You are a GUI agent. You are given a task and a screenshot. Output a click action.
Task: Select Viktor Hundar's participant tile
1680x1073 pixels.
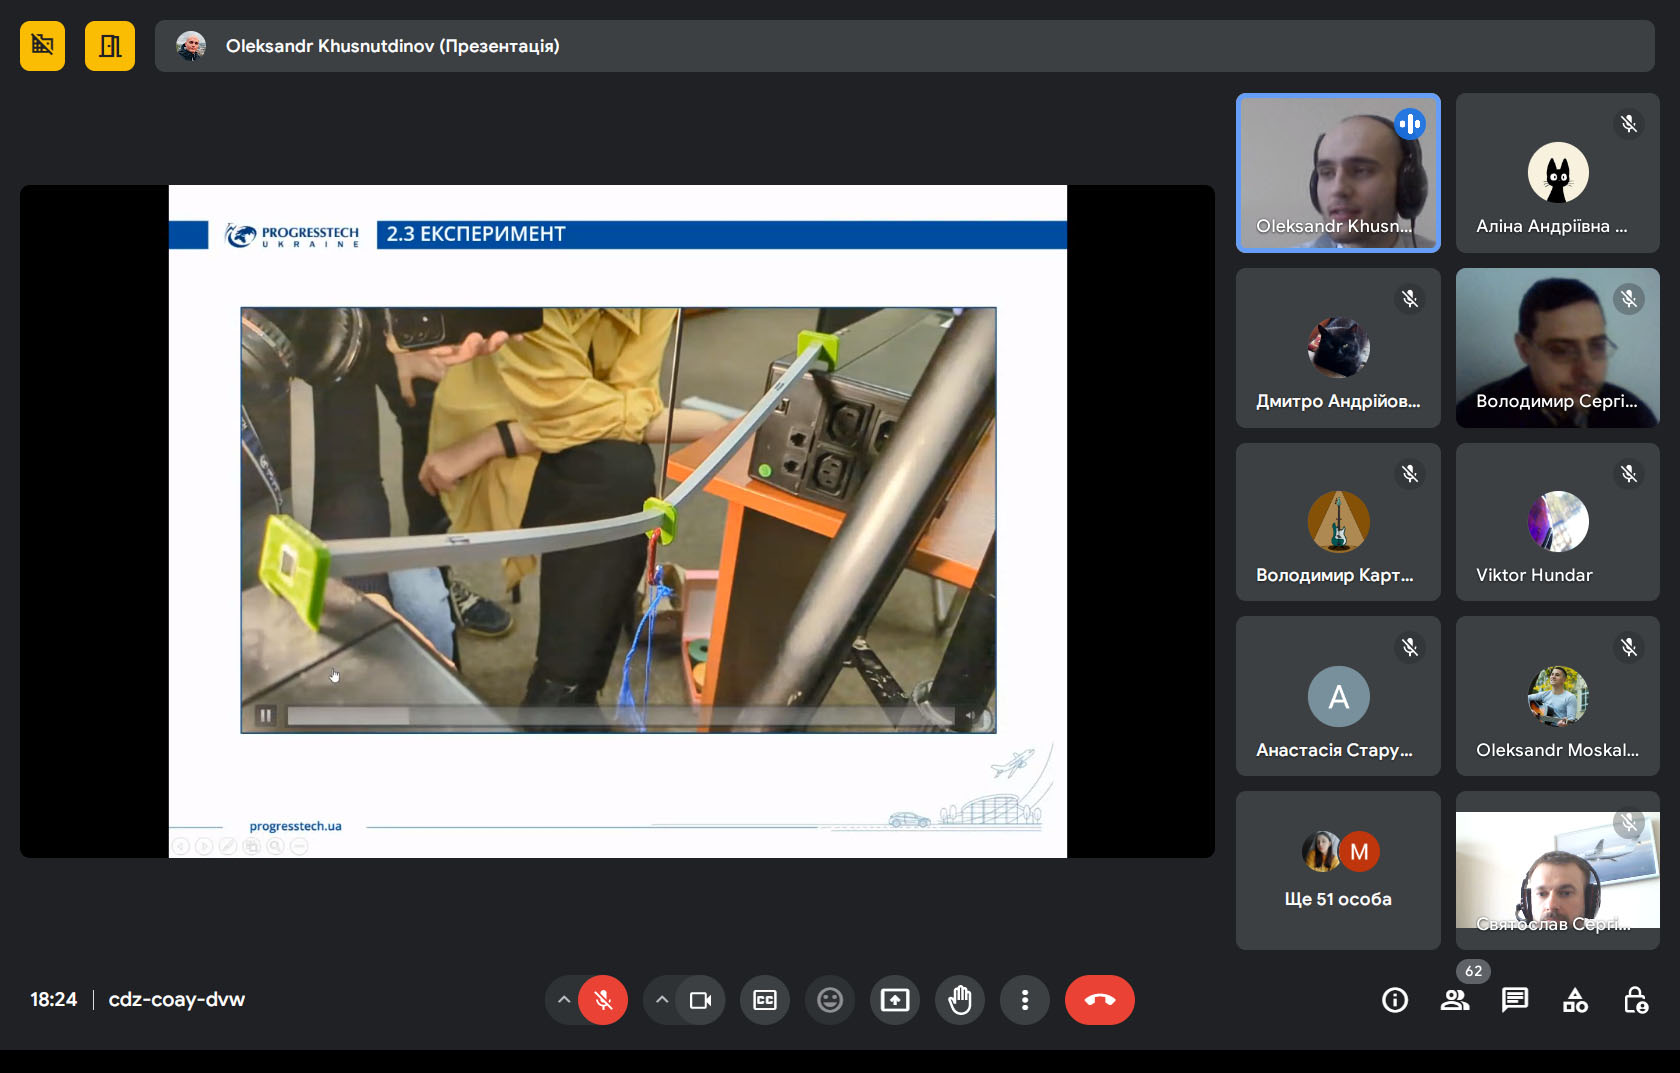click(x=1557, y=522)
